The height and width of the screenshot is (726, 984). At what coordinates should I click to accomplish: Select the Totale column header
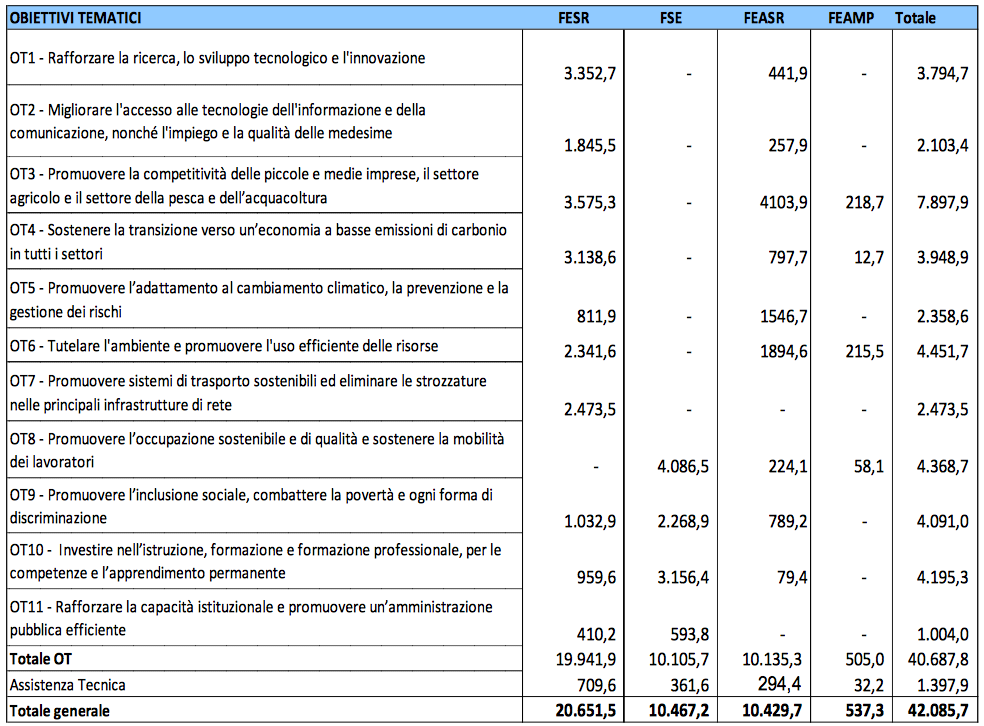tap(915, 18)
